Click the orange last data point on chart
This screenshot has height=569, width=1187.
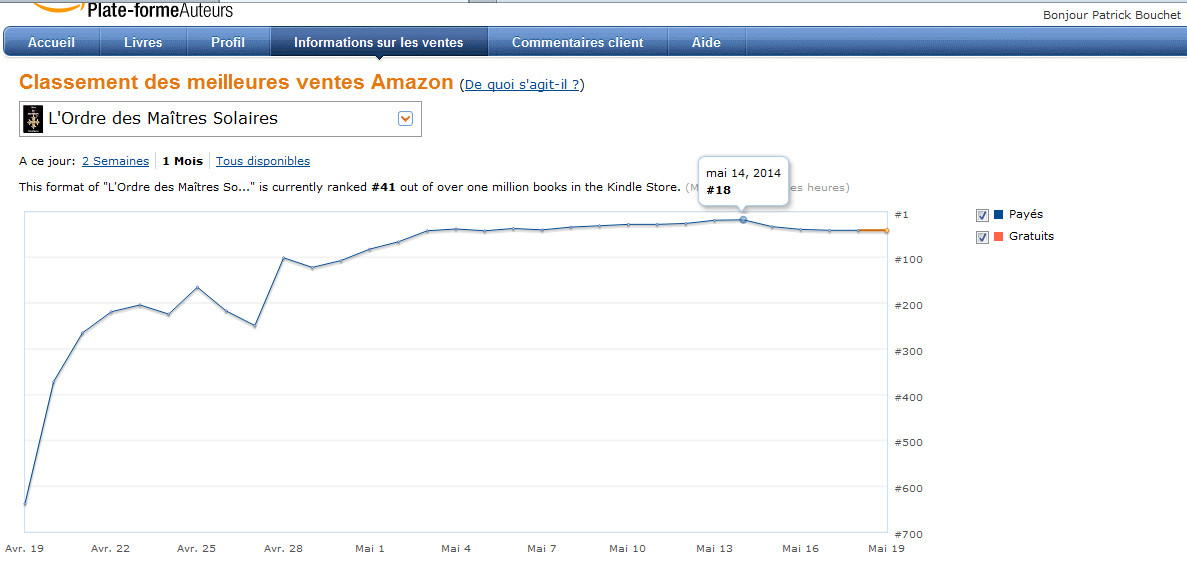coord(886,231)
